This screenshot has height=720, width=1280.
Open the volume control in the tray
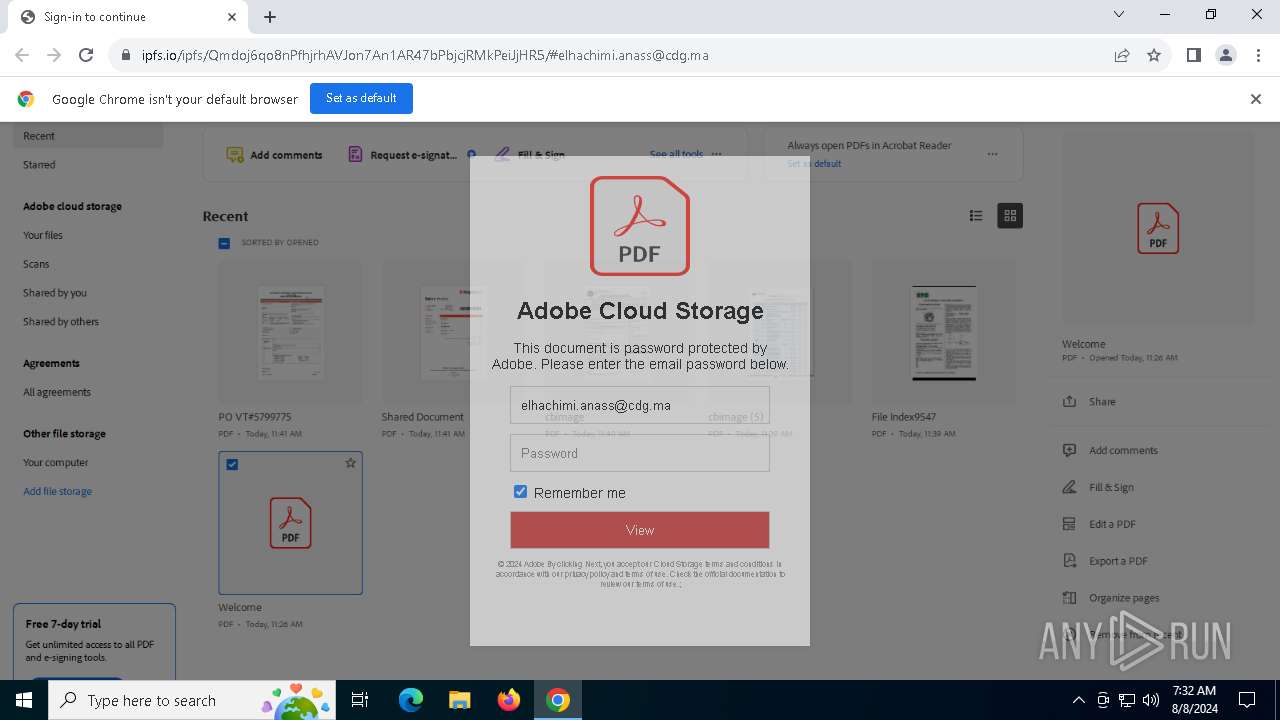[1151, 700]
